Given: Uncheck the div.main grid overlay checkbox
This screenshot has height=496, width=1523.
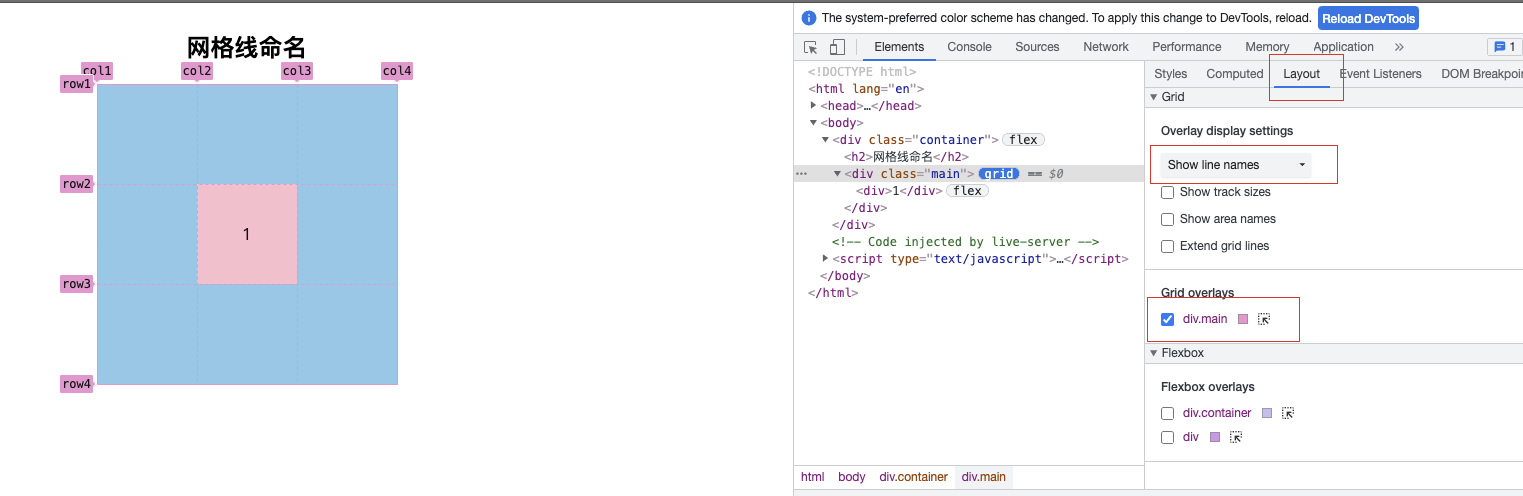Looking at the screenshot, I should pyautogui.click(x=1167, y=319).
